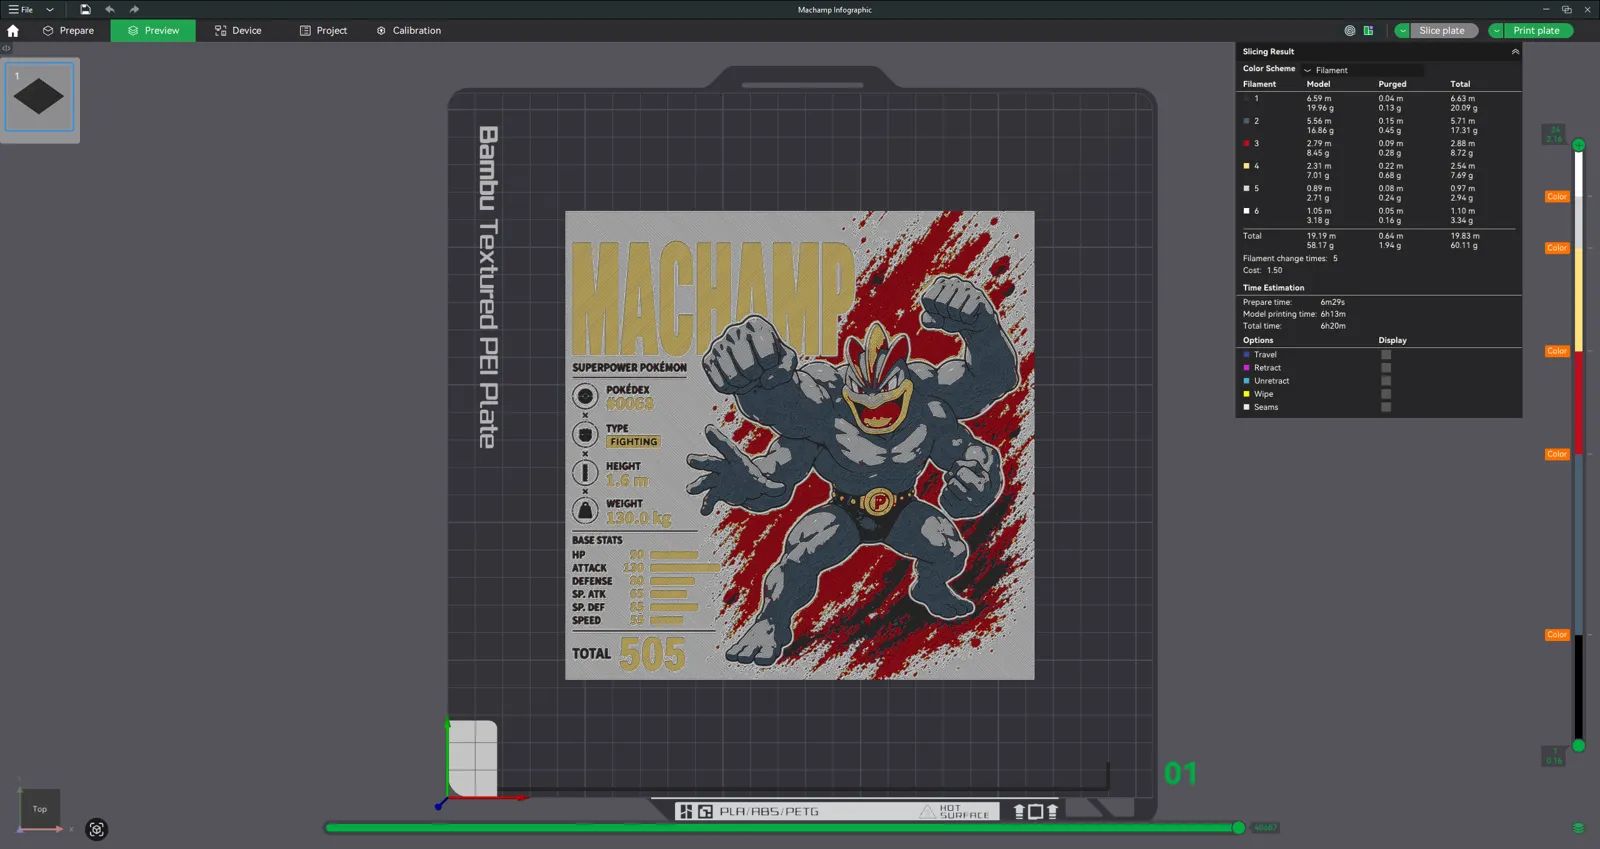Select plate 1 thumbnail

tap(40, 97)
